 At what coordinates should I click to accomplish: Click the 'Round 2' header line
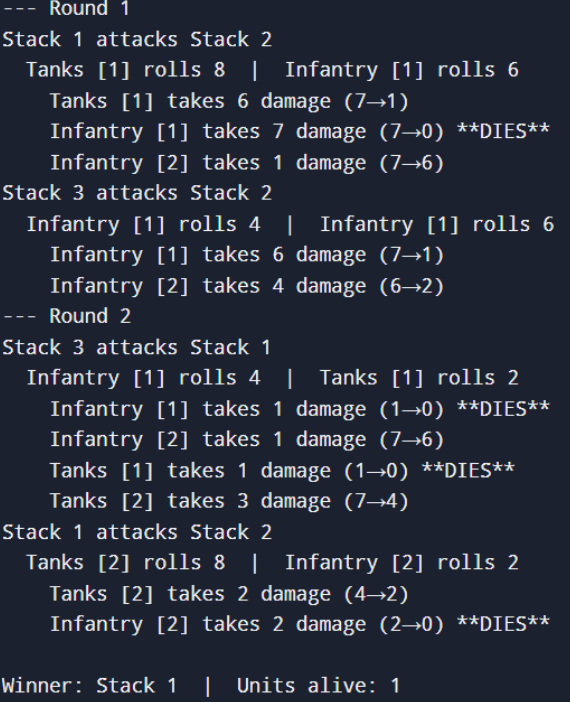pyautogui.click(x=67, y=316)
